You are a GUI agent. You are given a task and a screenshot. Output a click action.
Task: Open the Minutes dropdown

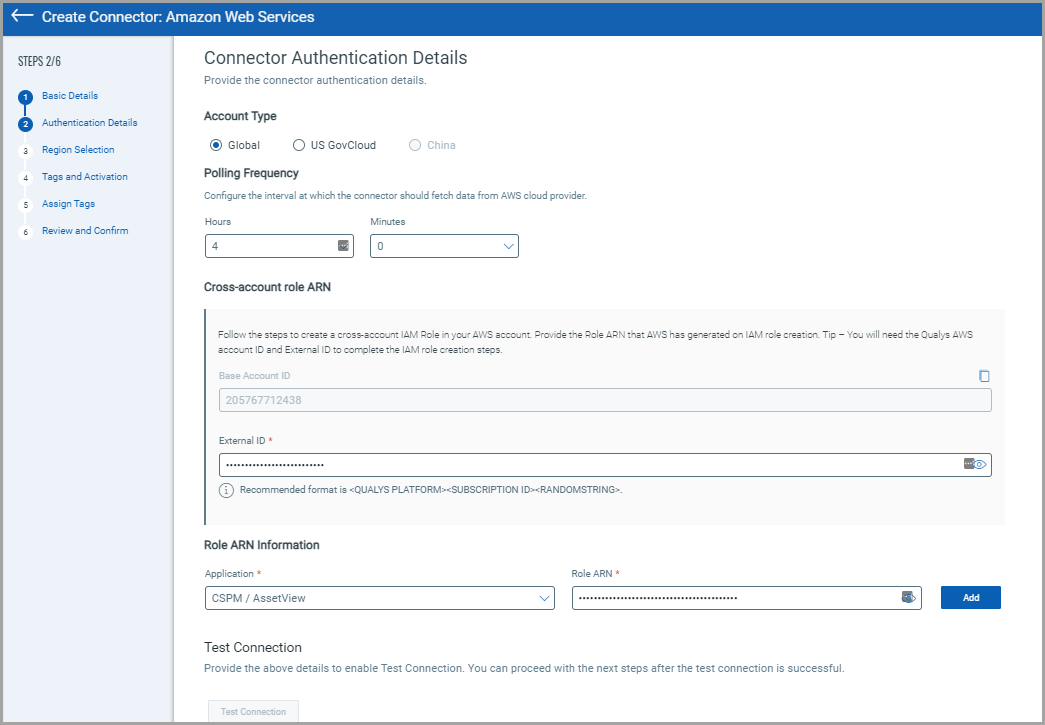(444, 246)
